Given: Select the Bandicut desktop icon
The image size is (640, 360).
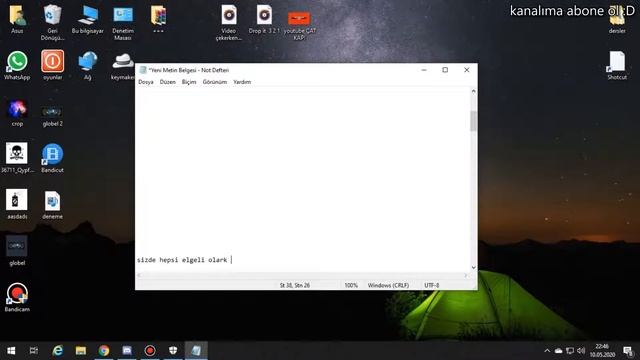Looking at the screenshot, I should [52, 158].
